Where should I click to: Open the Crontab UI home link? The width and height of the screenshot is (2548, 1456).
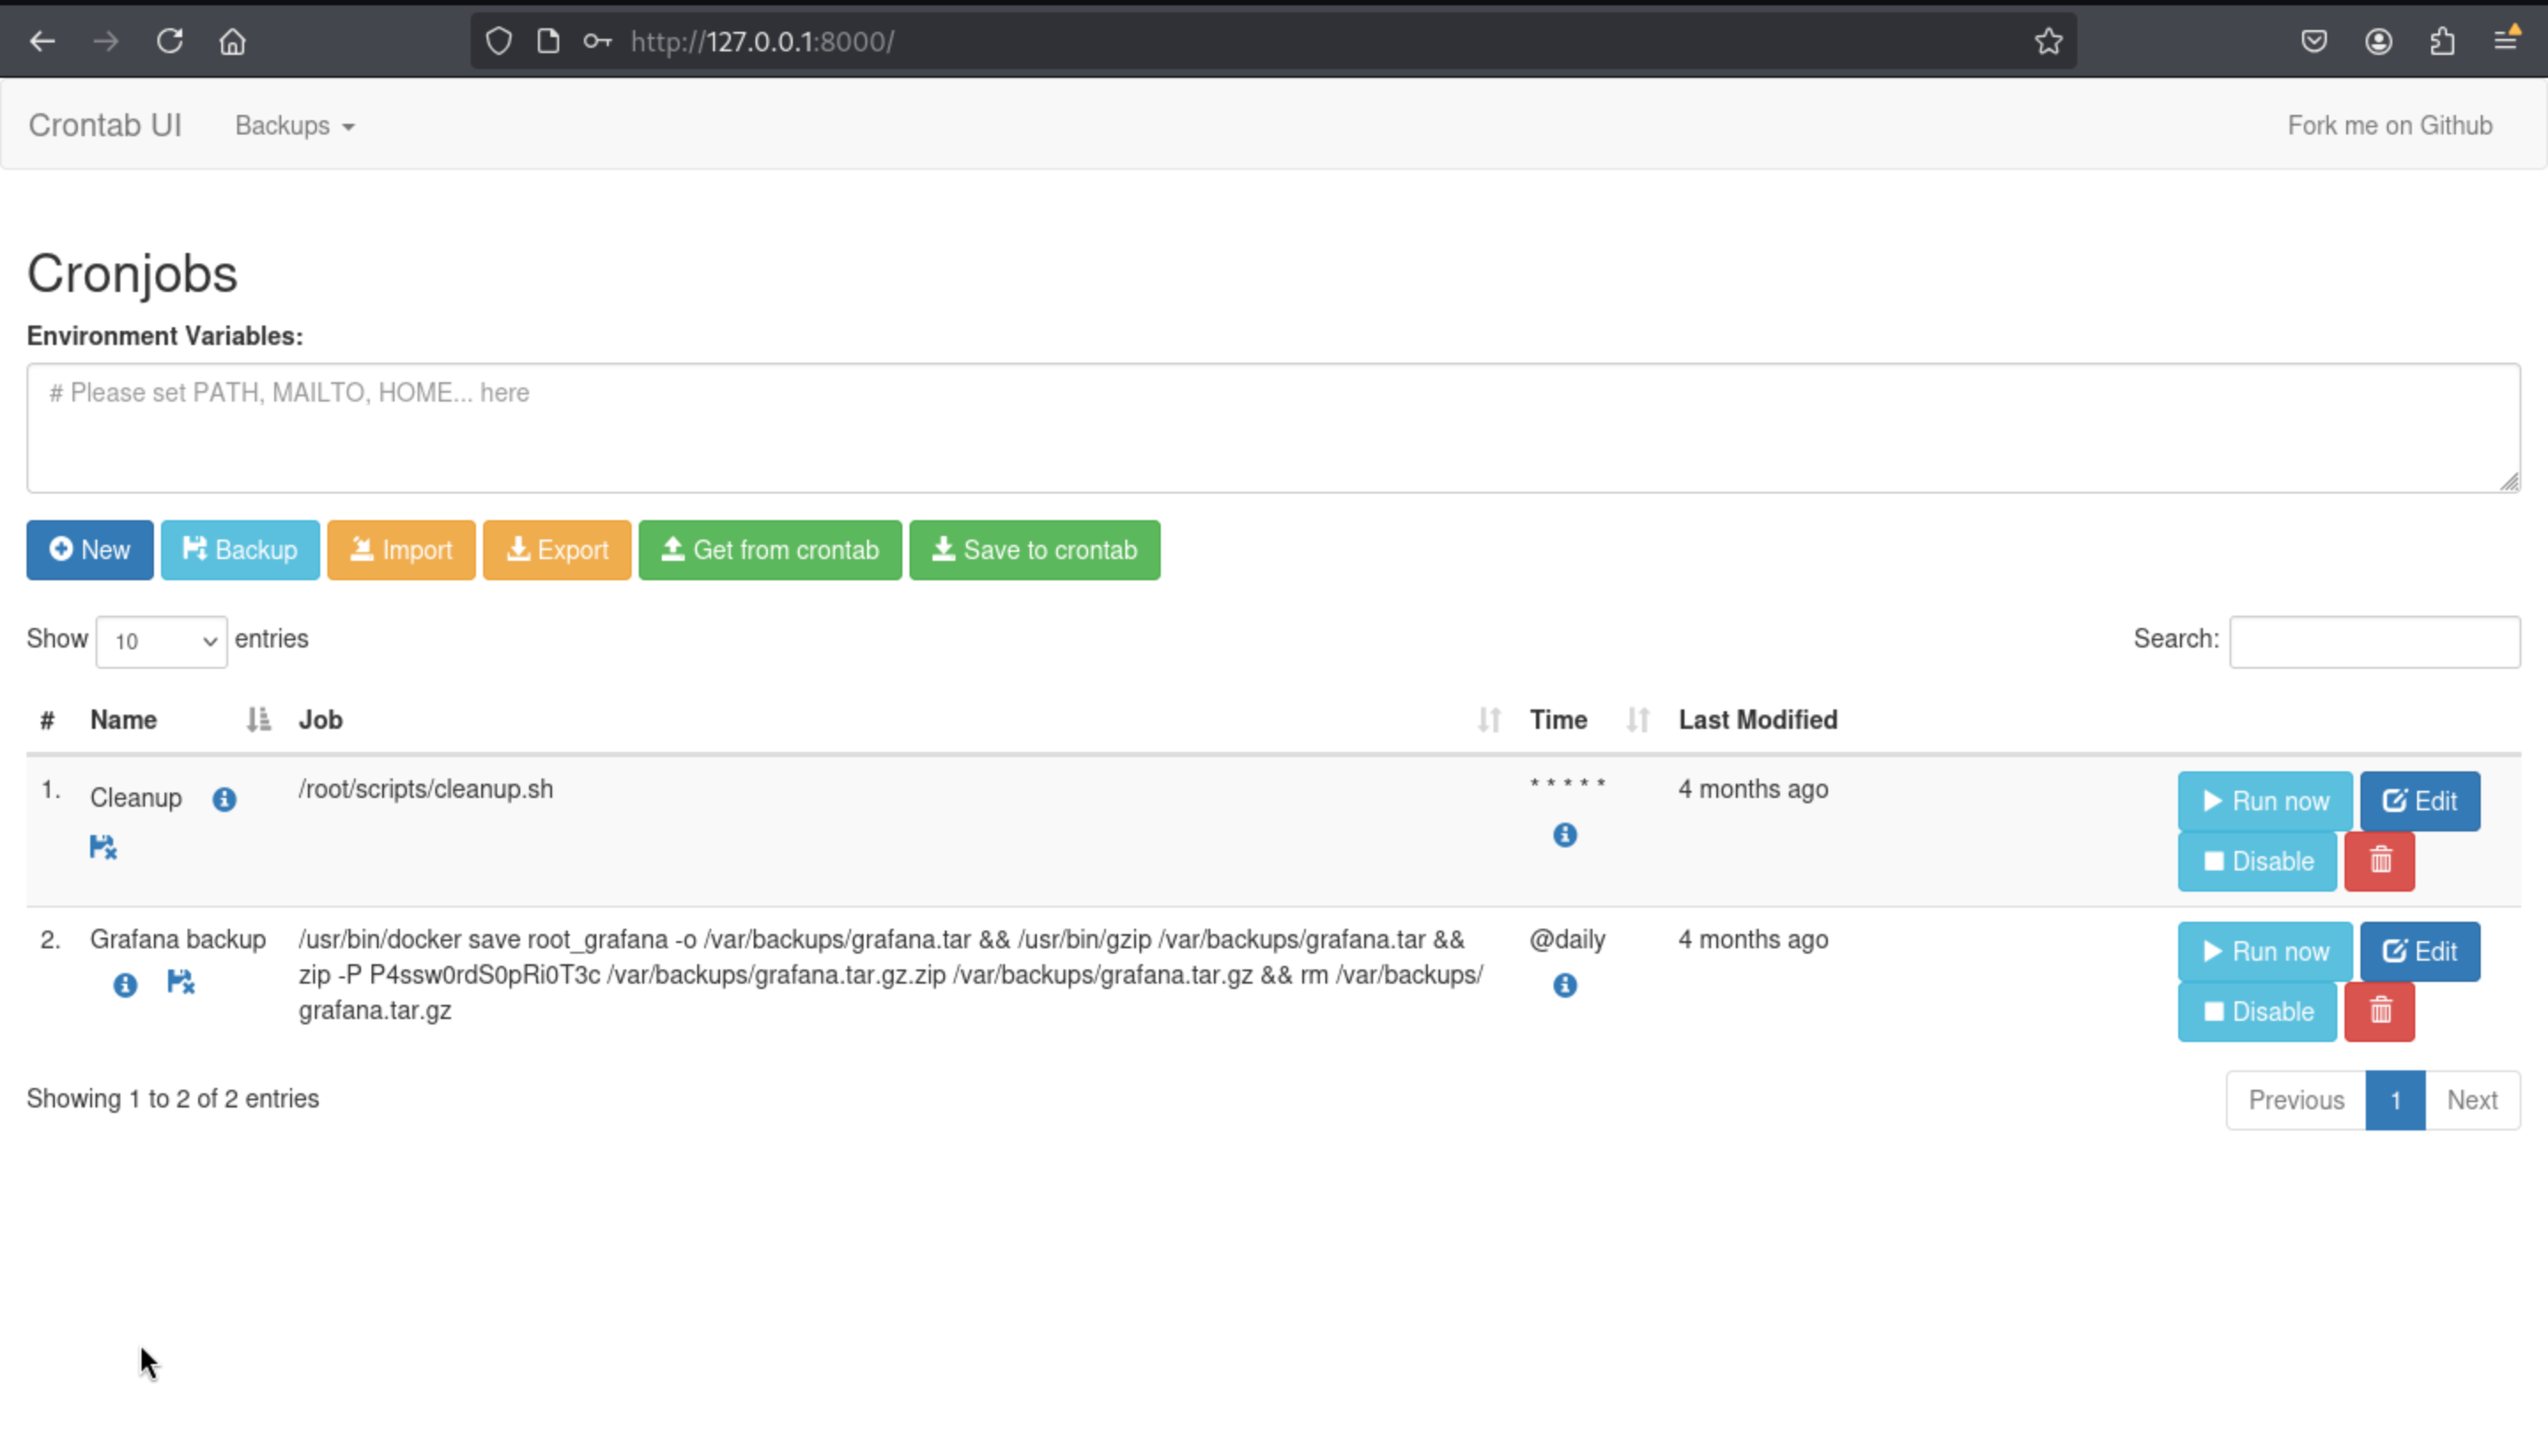(x=105, y=125)
